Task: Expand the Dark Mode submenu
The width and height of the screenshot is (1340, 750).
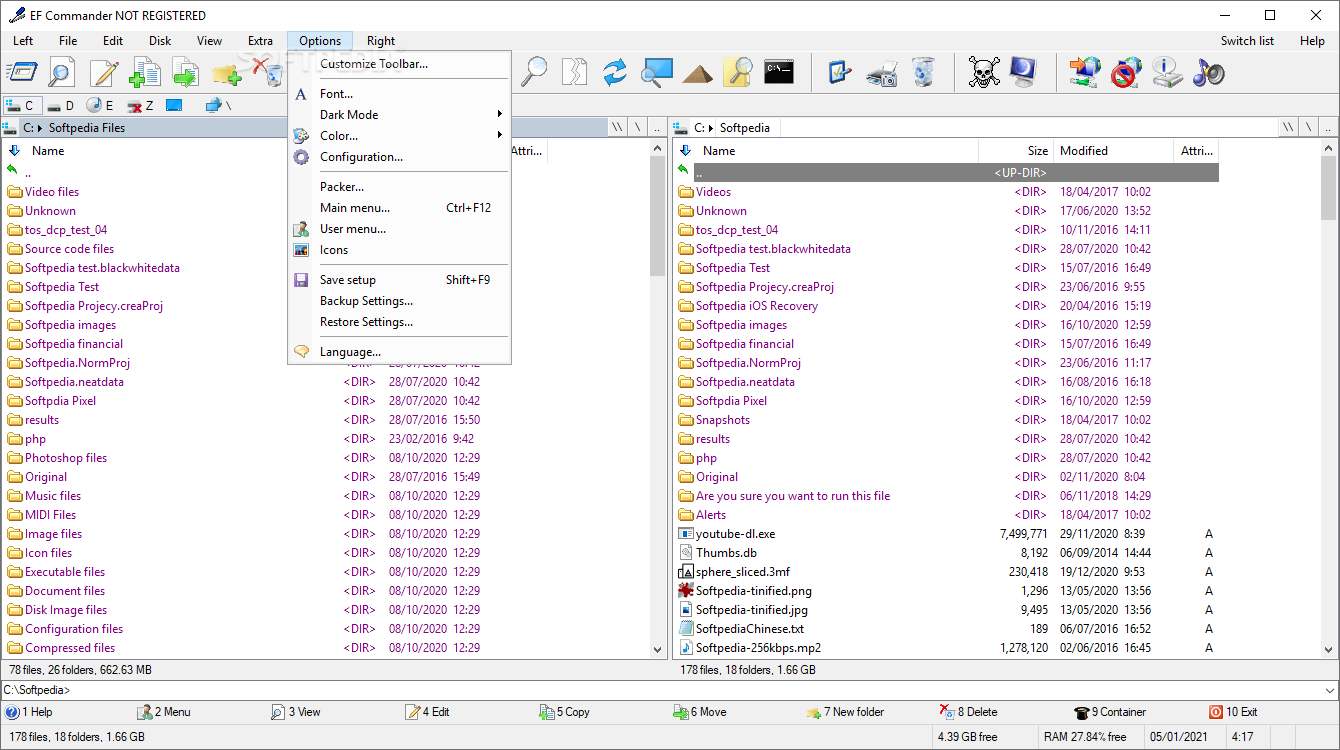Action: (x=400, y=115)
